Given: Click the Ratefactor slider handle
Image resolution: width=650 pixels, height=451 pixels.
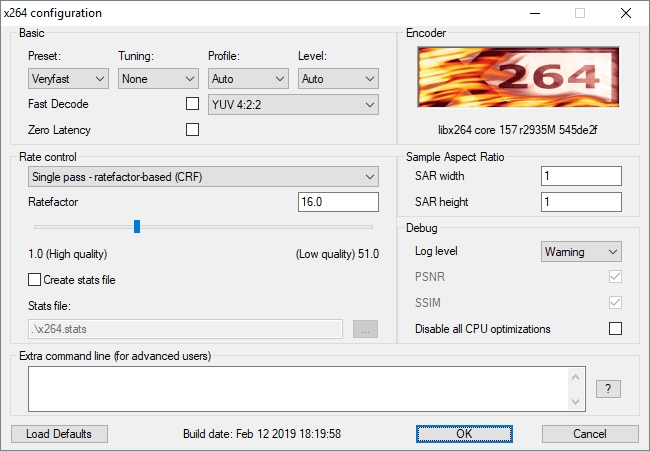Looking at the screenshot, I should click(137, 227).
